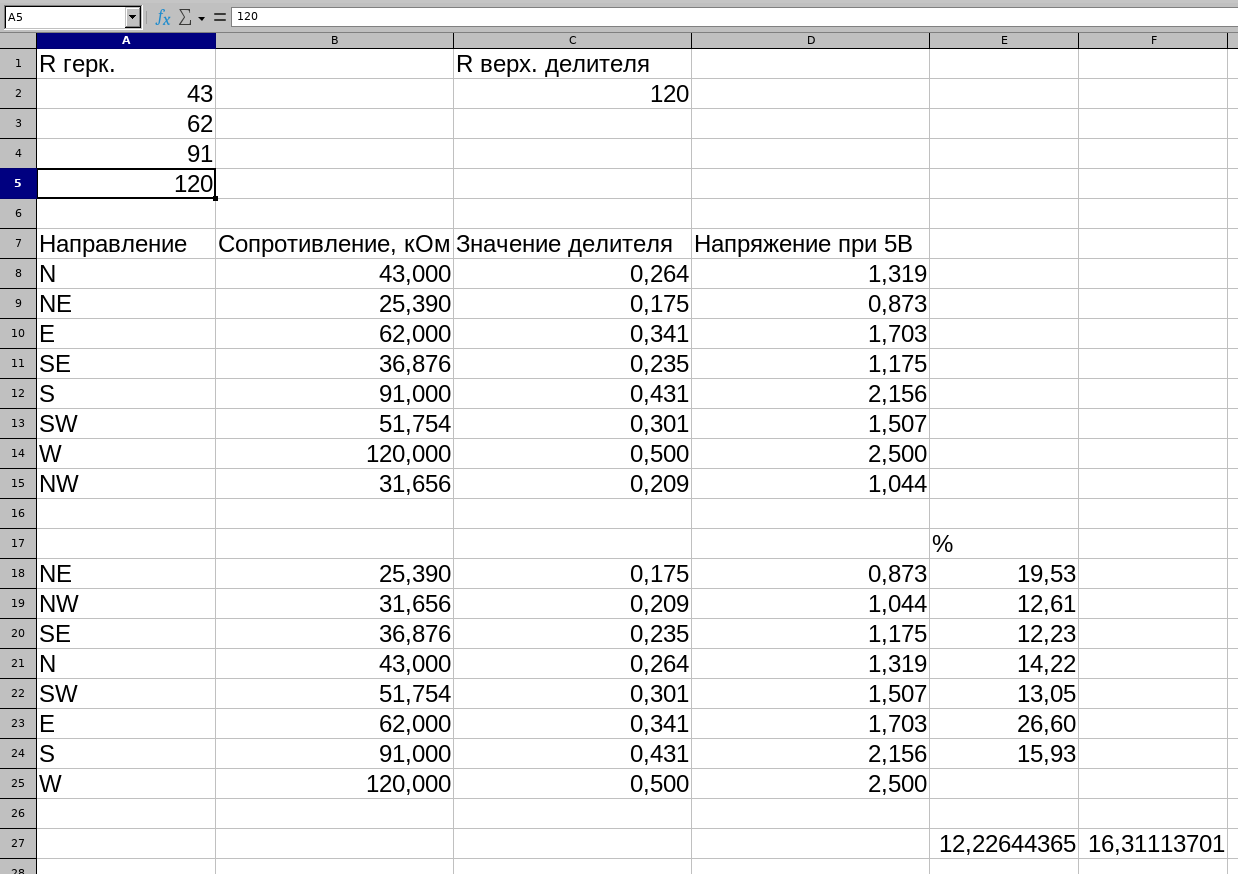Viewport: 1238px width, 874px height.
Task: Select cell D8 with value 1,319
Action: coord(810,274)
